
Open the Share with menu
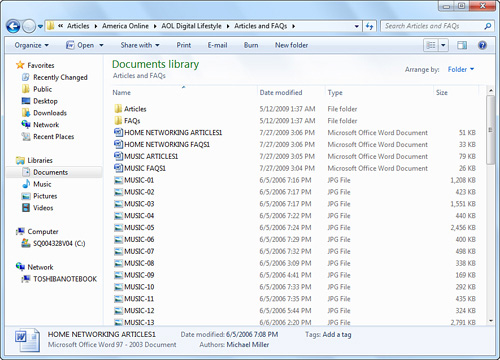click(140, 45)
